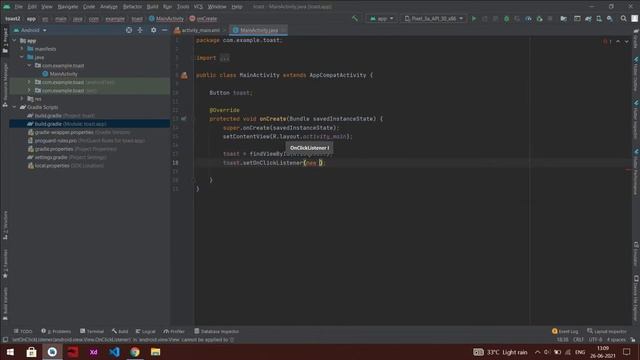Select local.properties in project tree
The height and width of the screenshot is (360, 640).
coord(65,165)
